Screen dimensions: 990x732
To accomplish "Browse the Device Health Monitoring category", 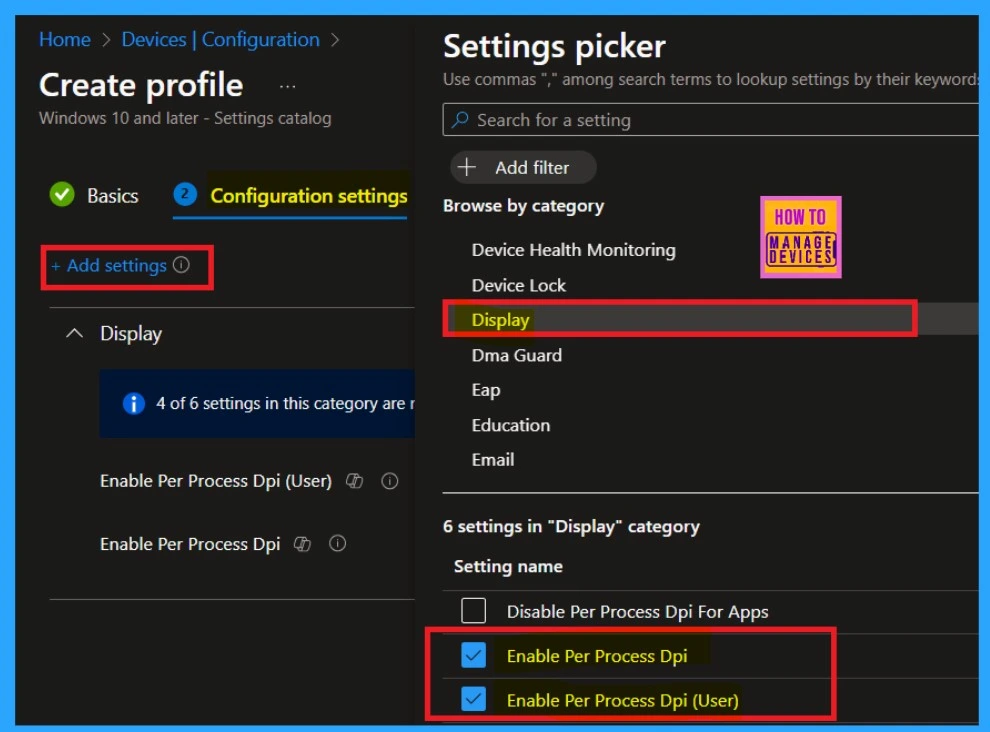I will tap(573, 250).
